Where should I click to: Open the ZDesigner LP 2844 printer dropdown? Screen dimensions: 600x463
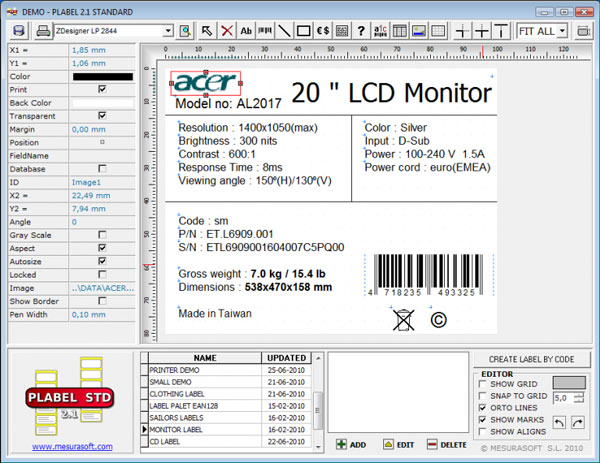(x=168, y=31)
